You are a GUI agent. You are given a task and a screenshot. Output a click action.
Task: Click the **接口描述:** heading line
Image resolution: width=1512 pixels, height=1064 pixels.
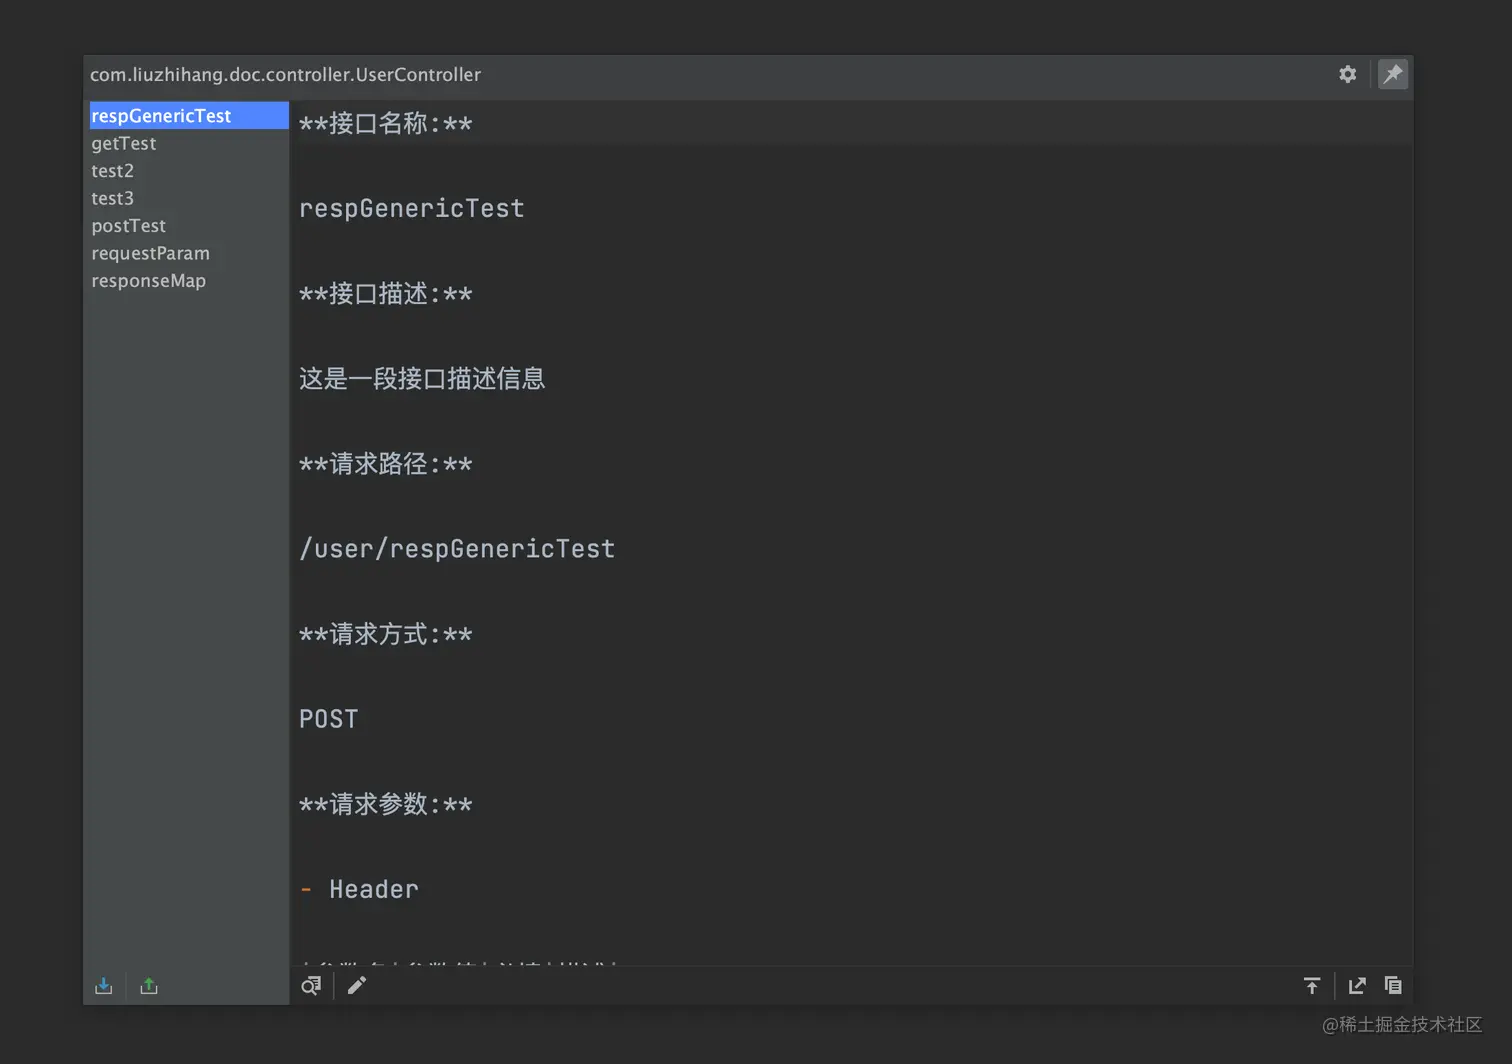pos(385,294)
